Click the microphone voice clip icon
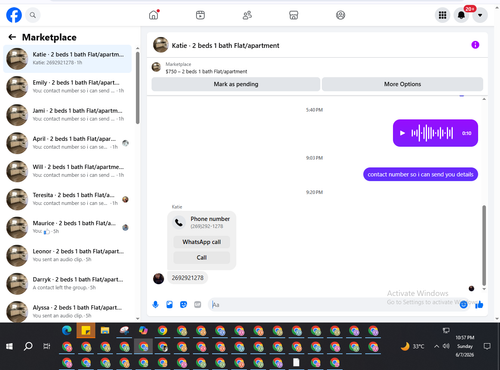 coord(155,304)
